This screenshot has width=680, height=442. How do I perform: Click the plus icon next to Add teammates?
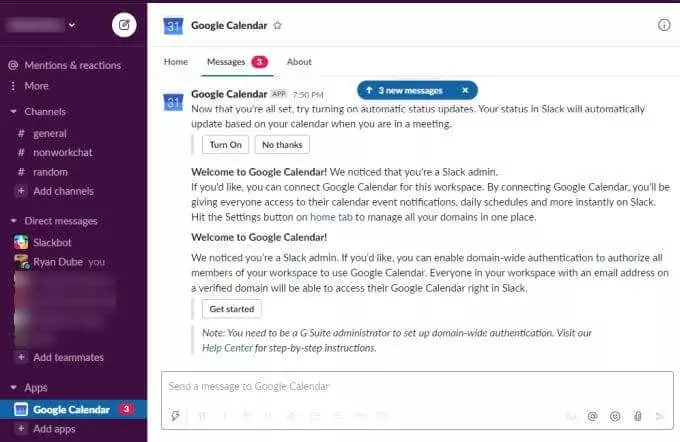point(20,357)
